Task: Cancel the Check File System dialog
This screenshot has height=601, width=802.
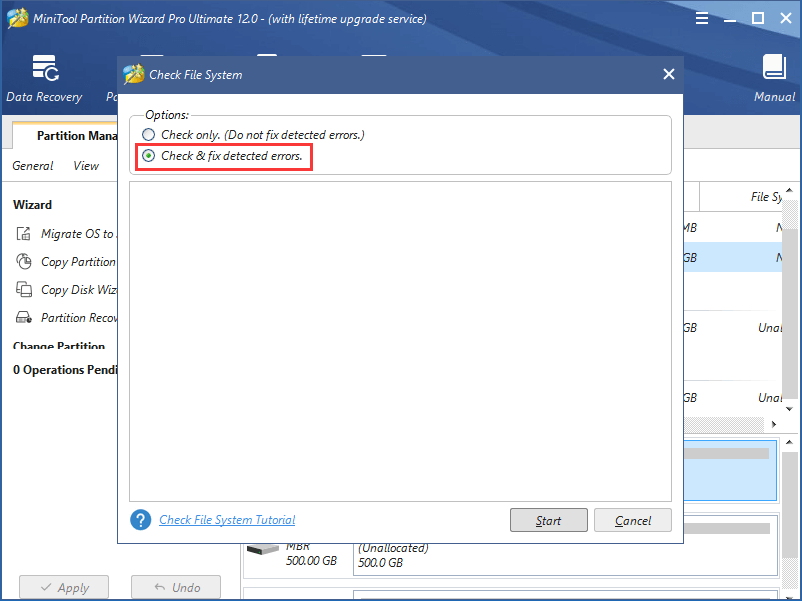Action: [x=633, y=520]
